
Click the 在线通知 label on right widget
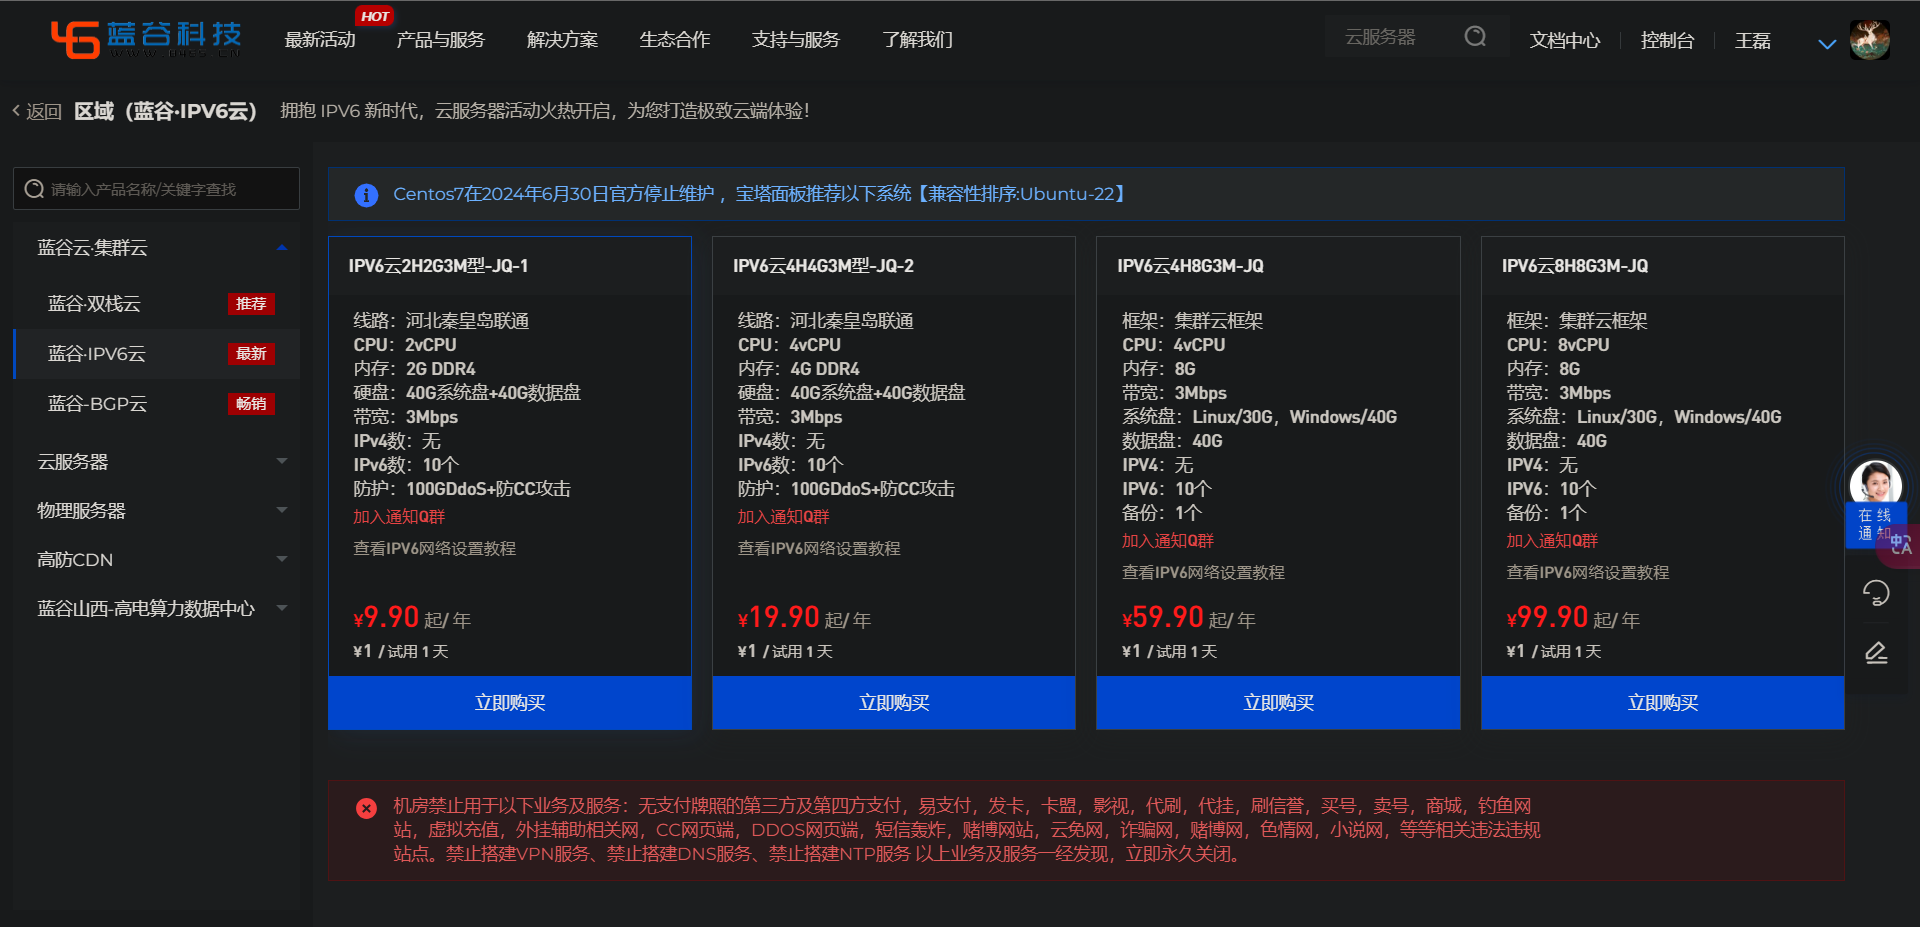(1875, 524)
